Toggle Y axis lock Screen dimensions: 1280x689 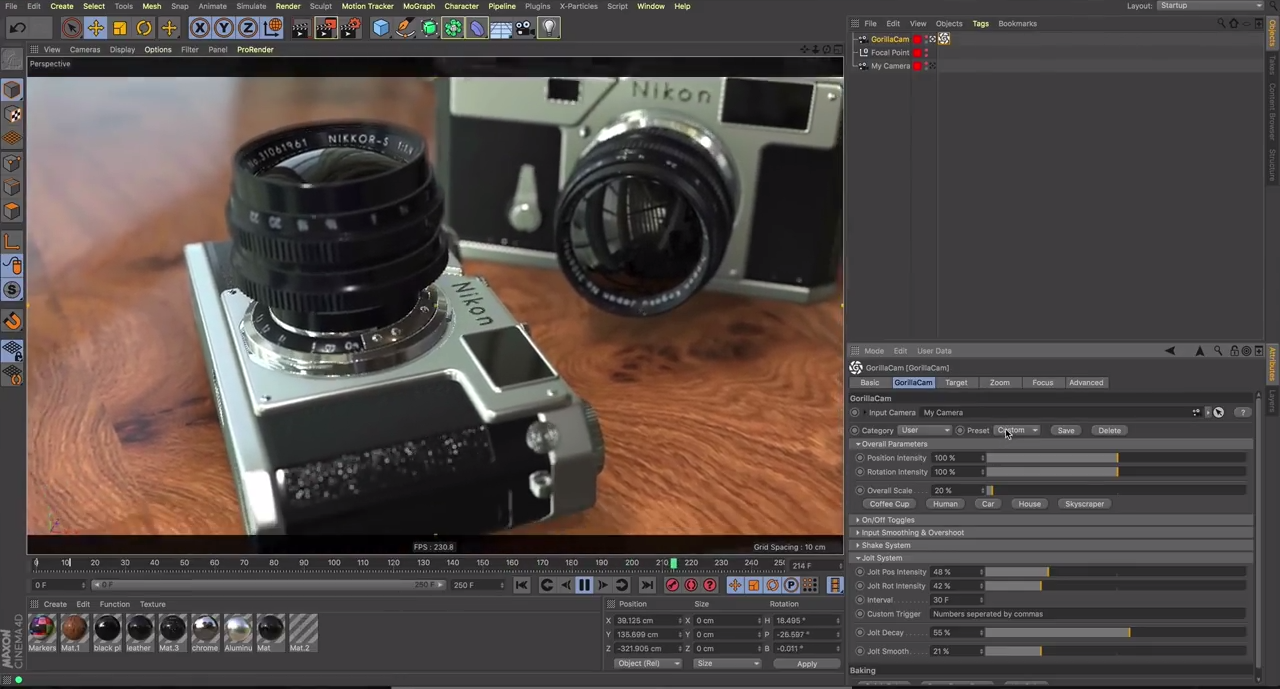224,28
